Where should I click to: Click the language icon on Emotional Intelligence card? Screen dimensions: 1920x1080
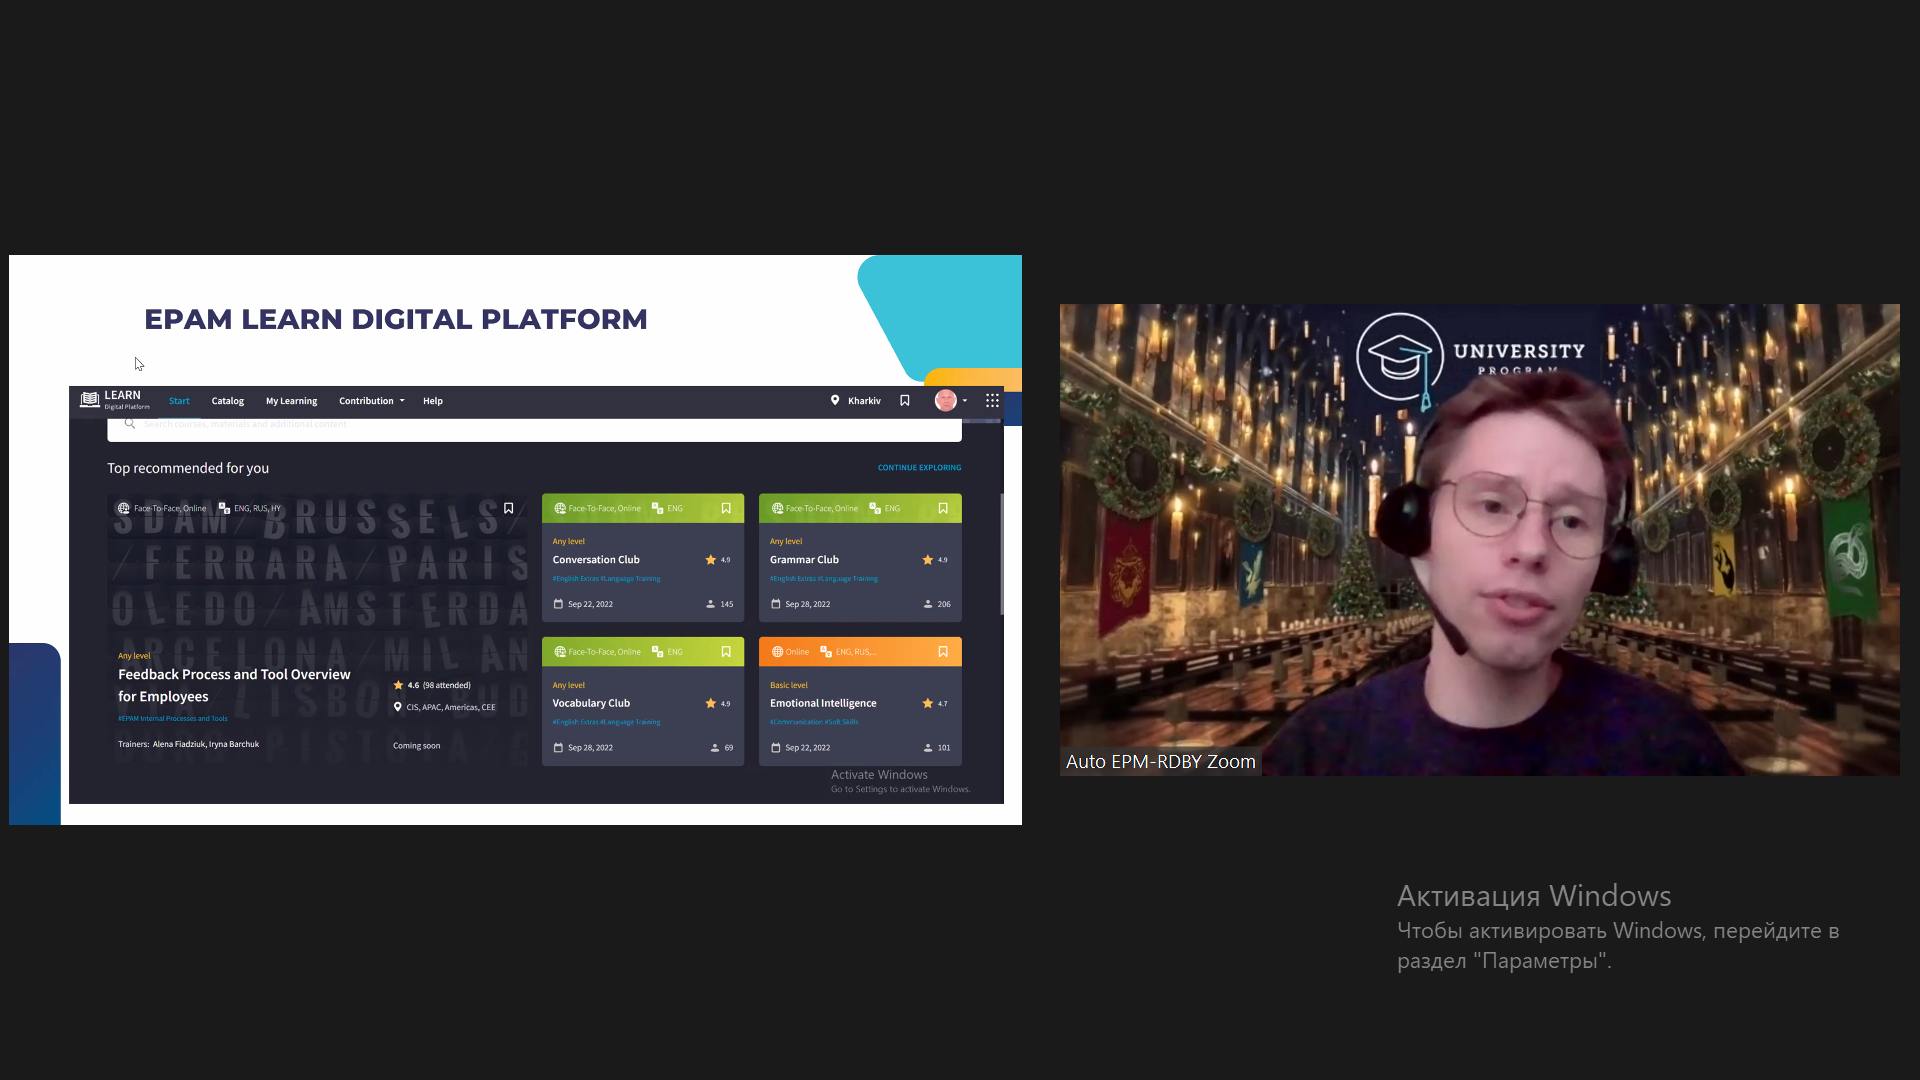tap(826, 652)
